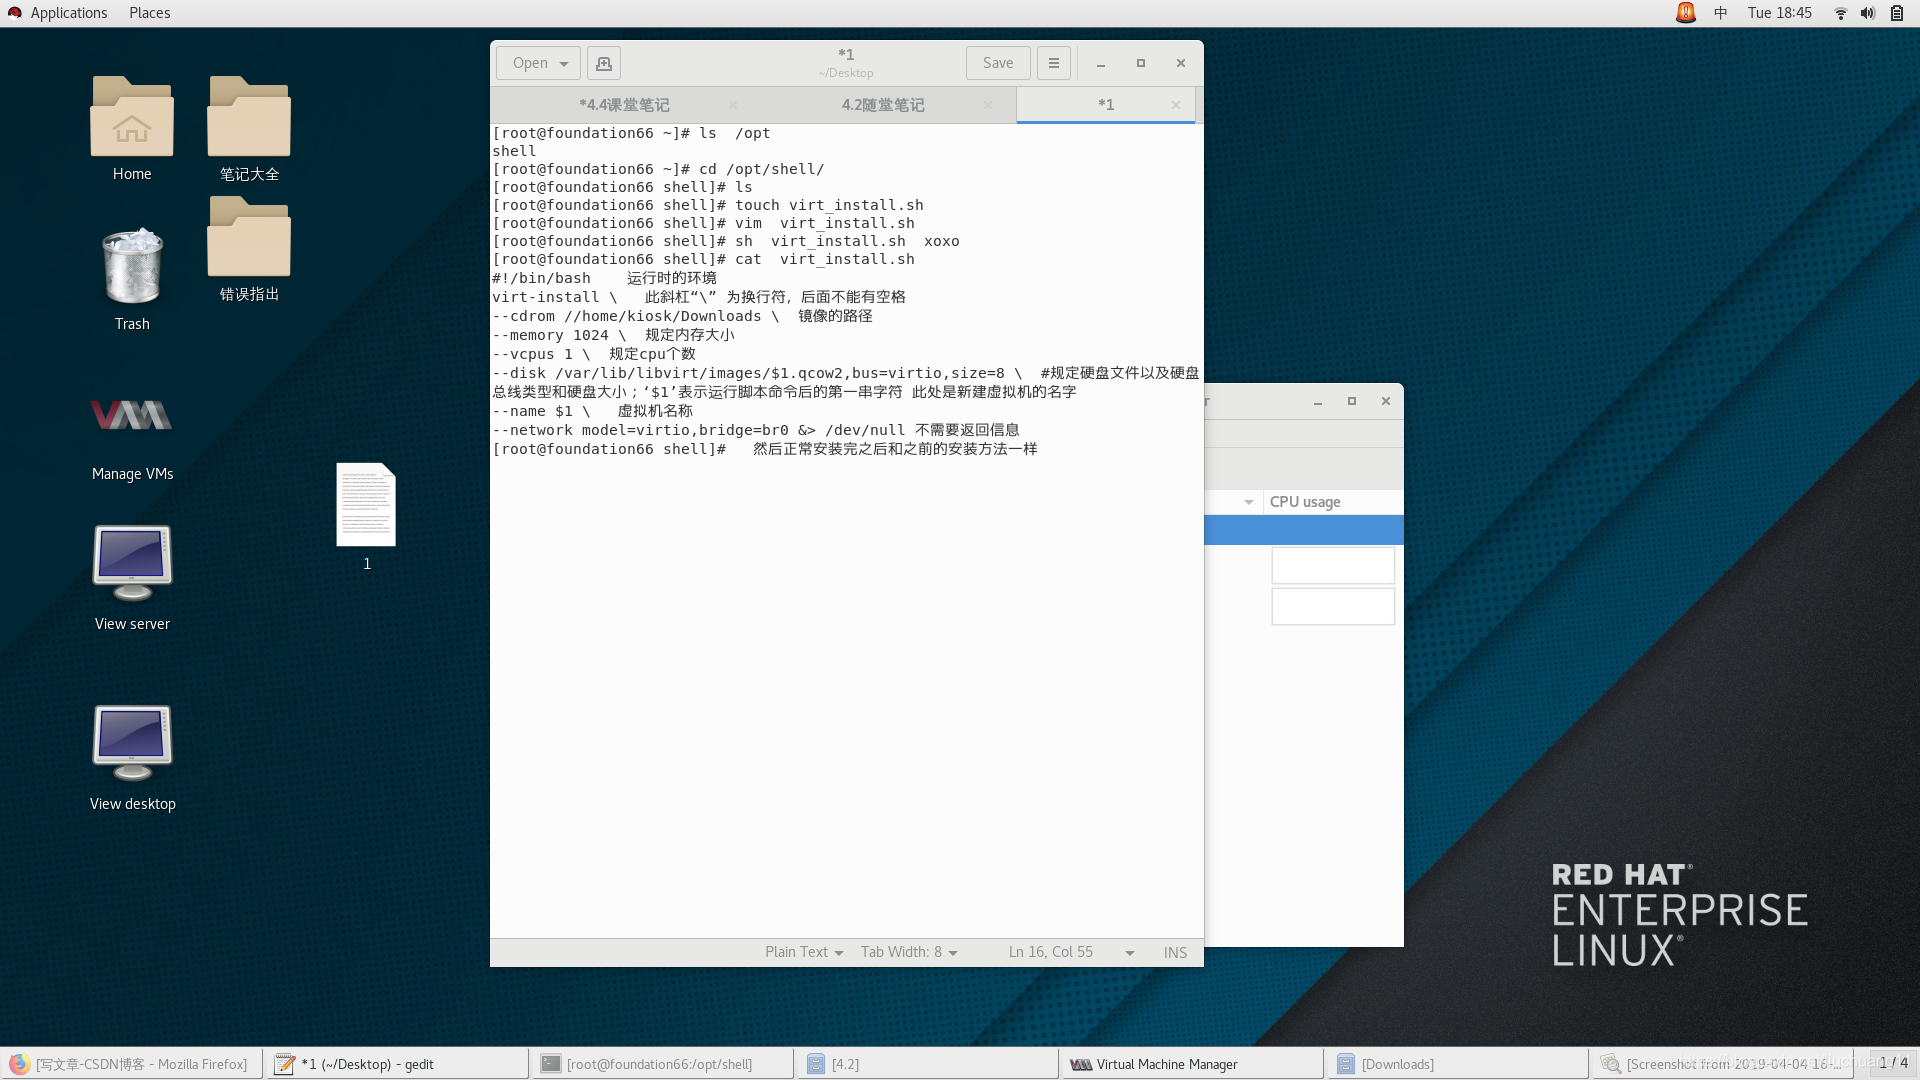
Task: Open the Ln 16, Col 55 position dropdown
Action: point(1071,952)
